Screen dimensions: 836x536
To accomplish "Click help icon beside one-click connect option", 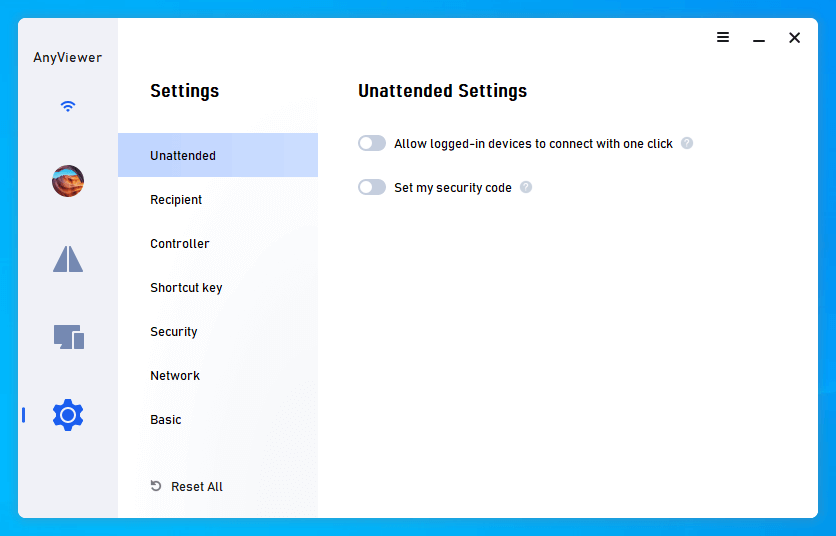I will pyautogui.click(x=687, y=144).
